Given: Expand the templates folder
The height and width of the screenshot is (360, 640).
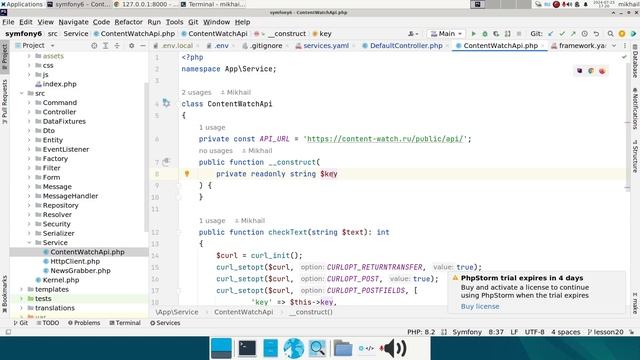Looking at the screenshot, I should coord(22,289).
